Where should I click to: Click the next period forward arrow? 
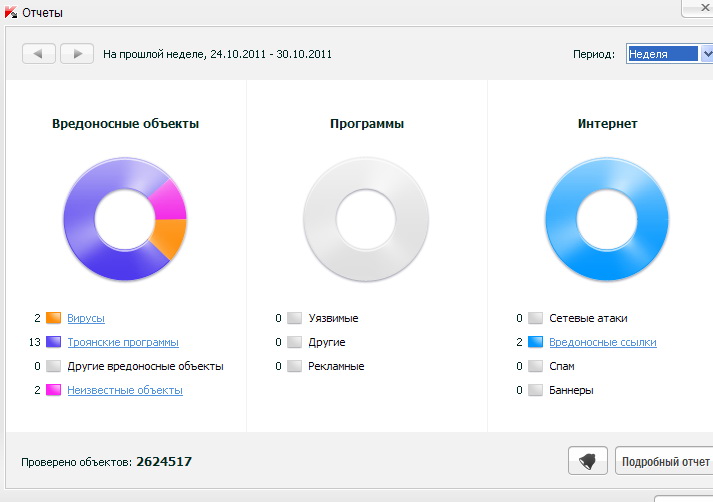tap(77, 54)
